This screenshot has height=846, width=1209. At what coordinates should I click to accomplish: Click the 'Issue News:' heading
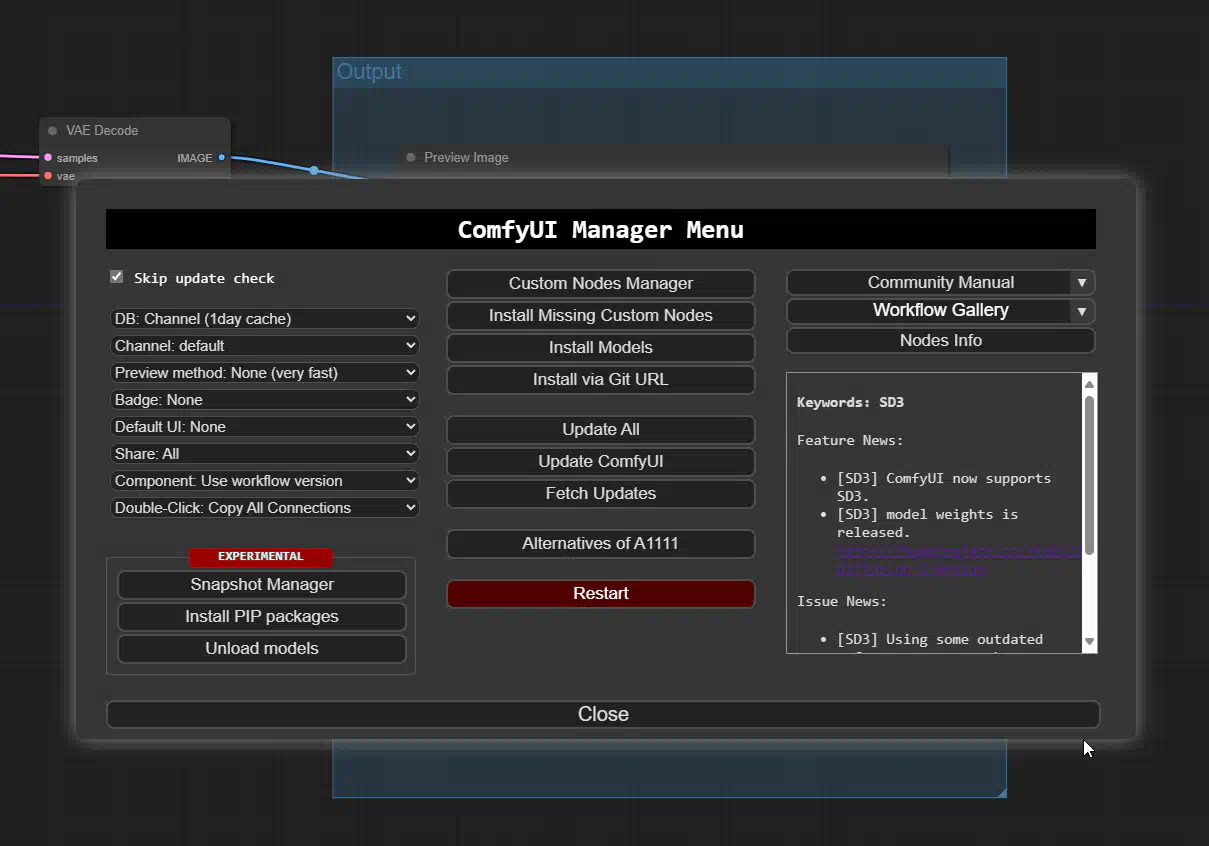pyautogui.click(x=842, y=602)
